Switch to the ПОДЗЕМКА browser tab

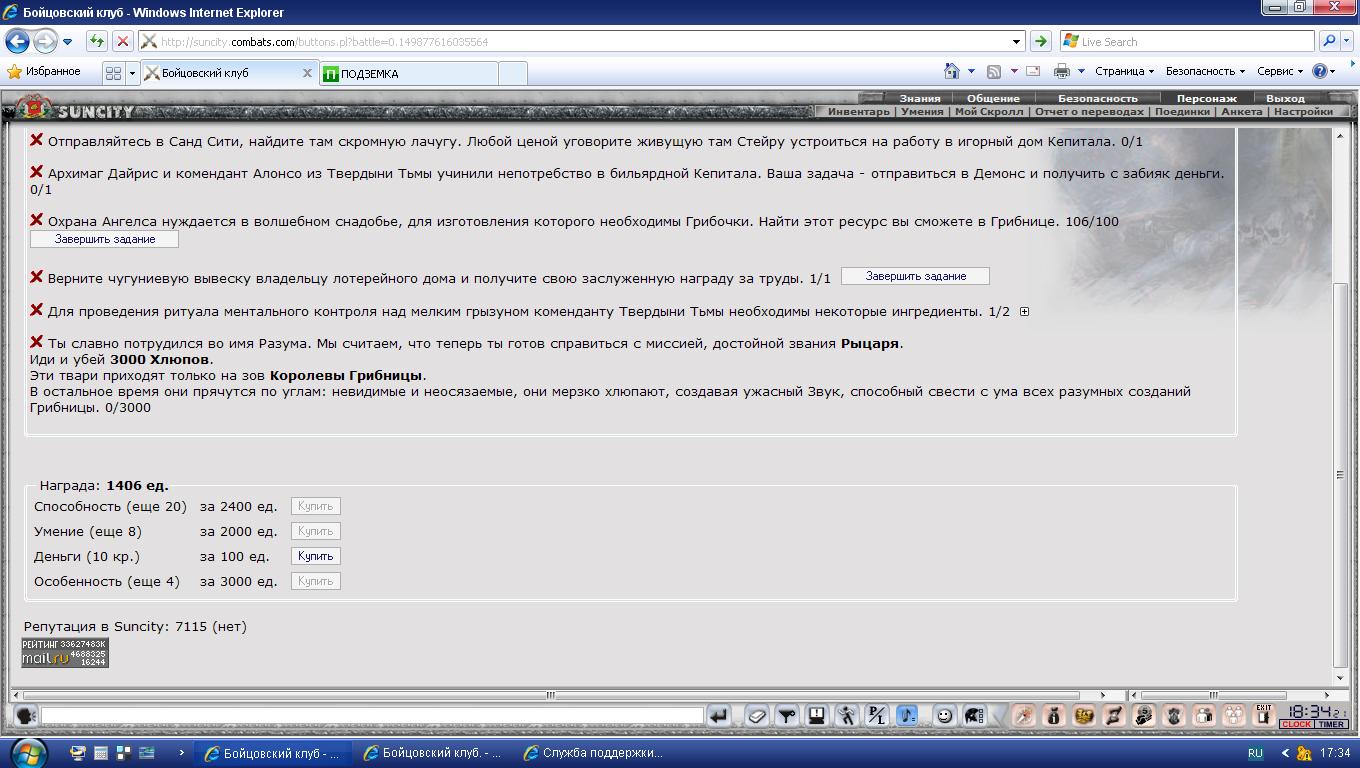point(408,74)
